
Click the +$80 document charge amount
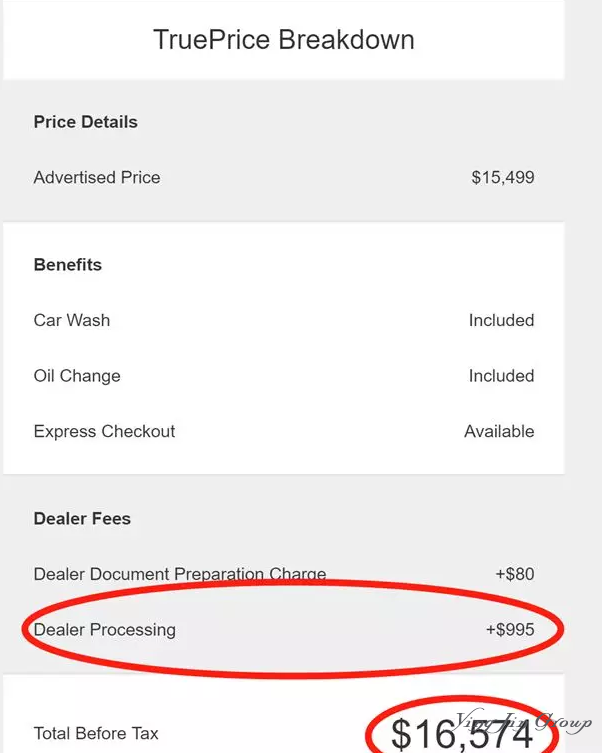coord(515,574)
